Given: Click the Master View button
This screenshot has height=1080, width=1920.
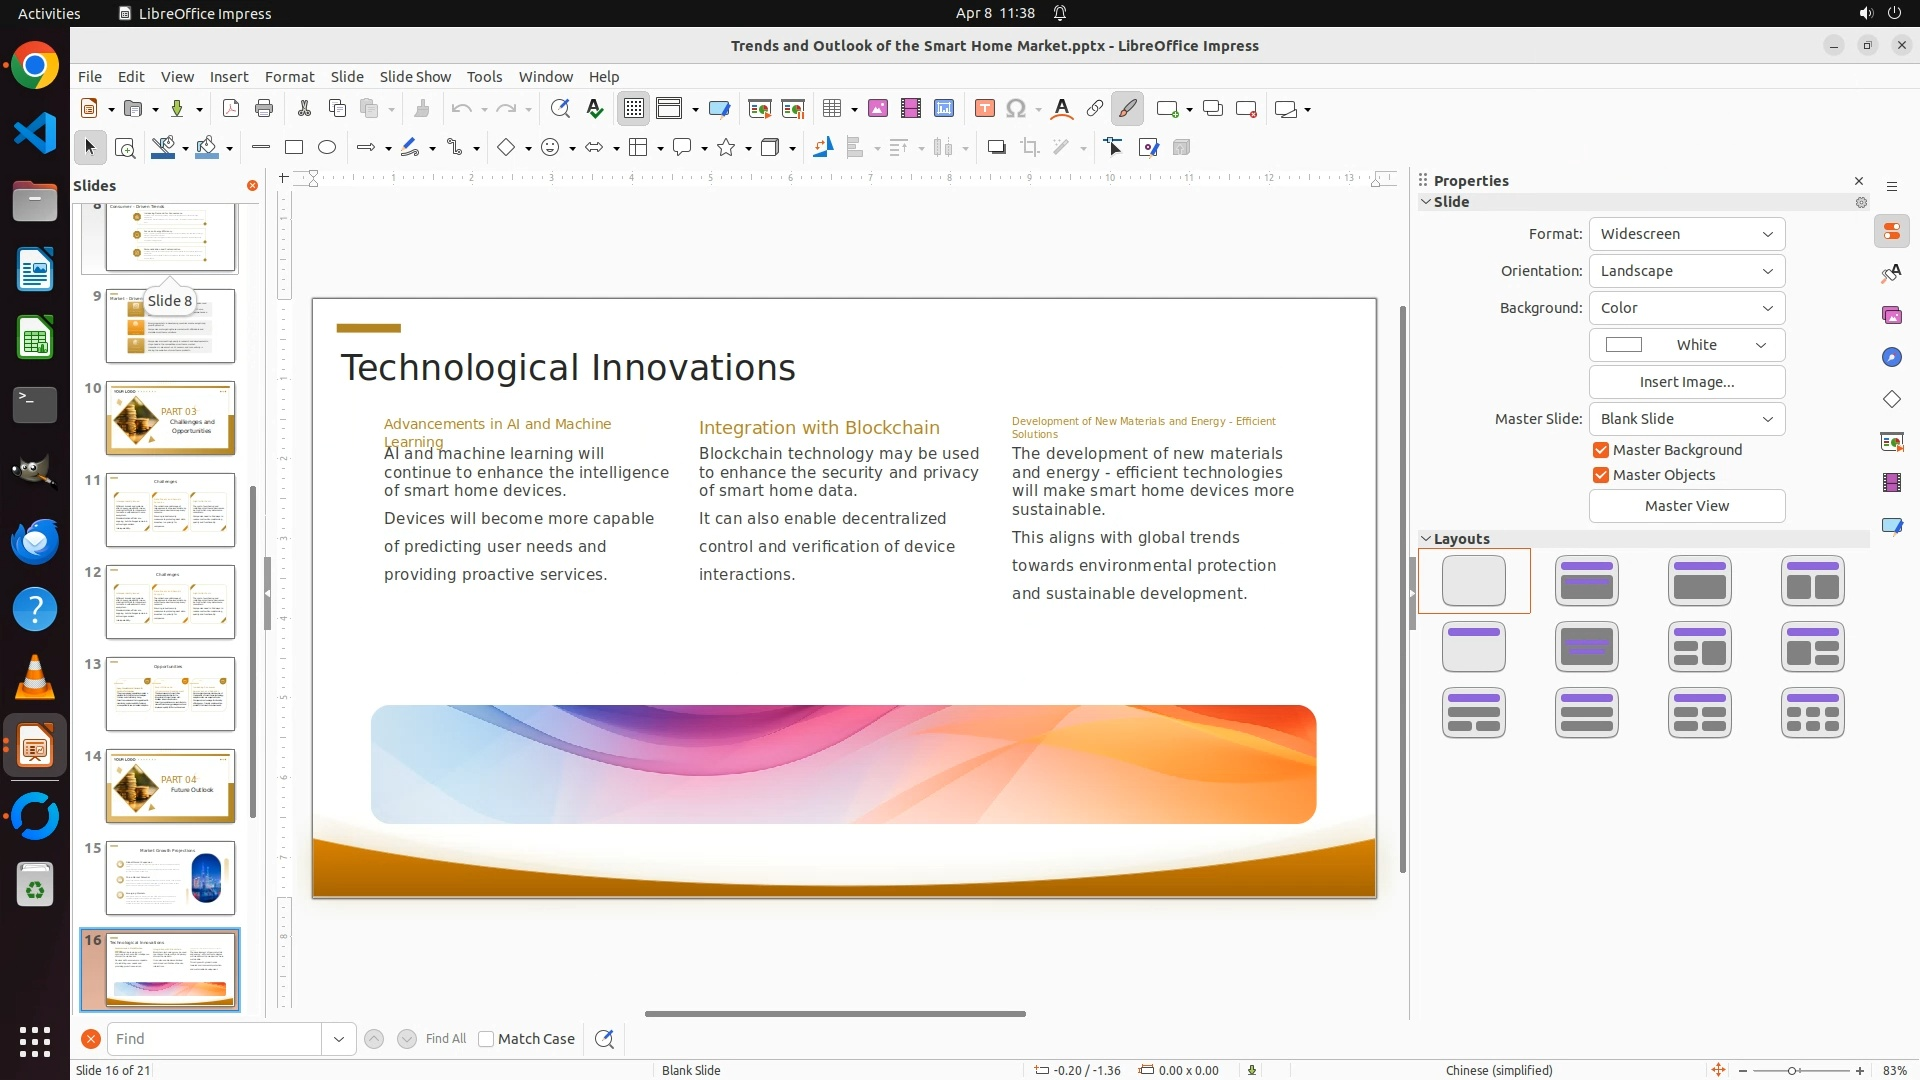Looking at the screenshot, I should pyautogui.click(x=1686, y=506).
